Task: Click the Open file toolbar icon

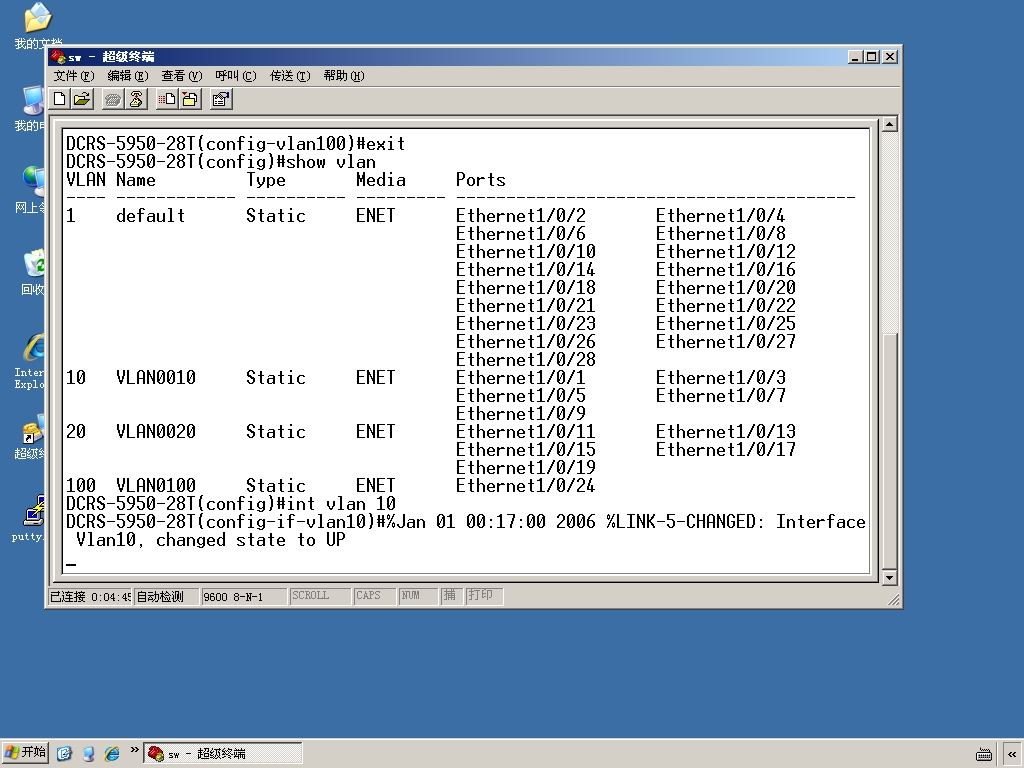Action: tap(82, 99)
